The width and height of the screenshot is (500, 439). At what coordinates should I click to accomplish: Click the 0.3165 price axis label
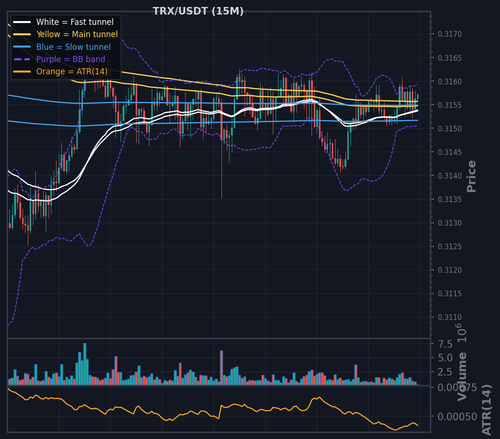(x=450, y=58)
